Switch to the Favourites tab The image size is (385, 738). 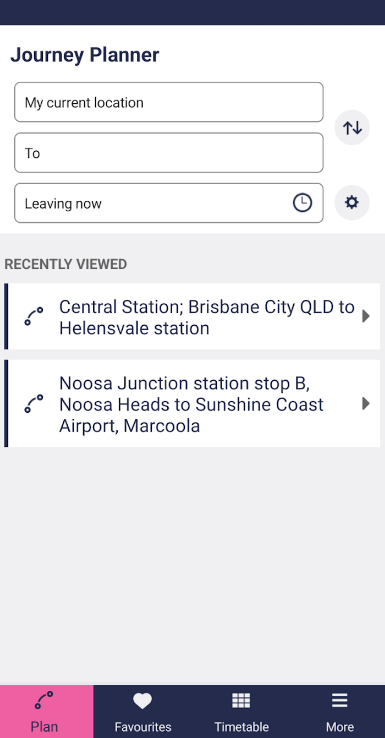(x=143, y=712)
